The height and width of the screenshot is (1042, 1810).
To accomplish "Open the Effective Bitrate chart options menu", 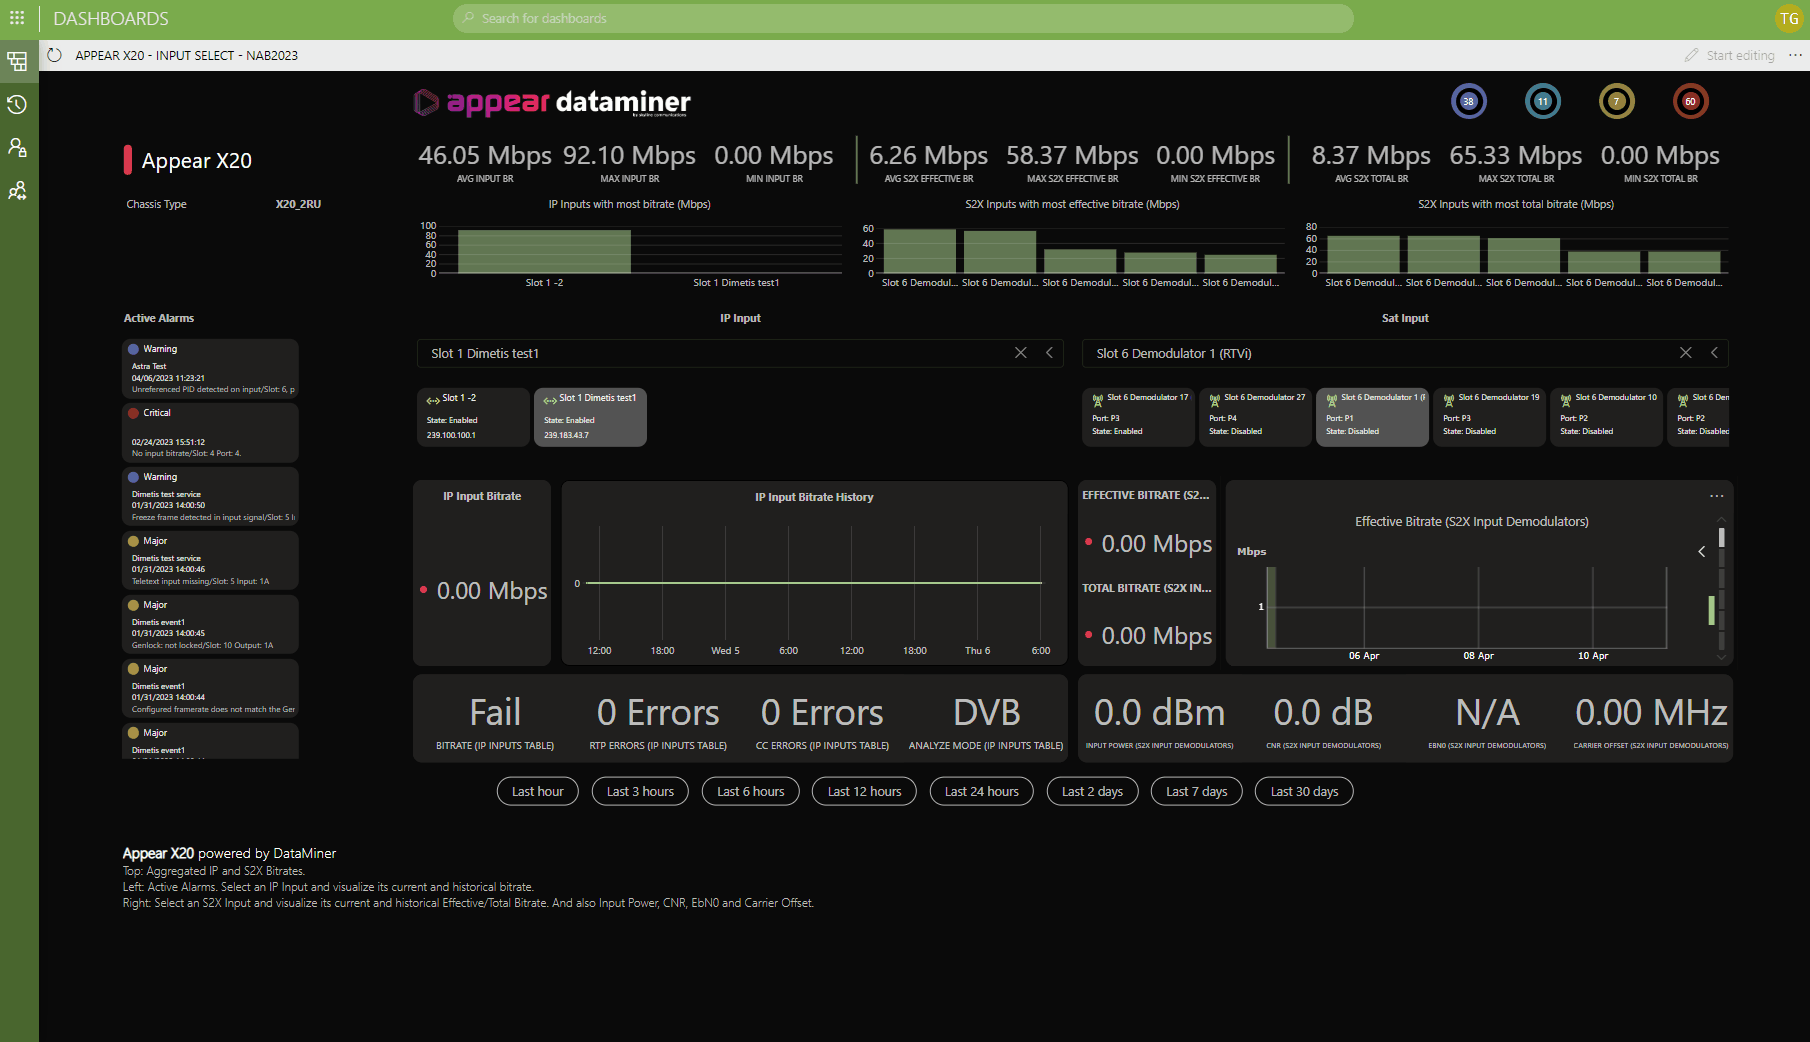I will [x=1717, y=496].
